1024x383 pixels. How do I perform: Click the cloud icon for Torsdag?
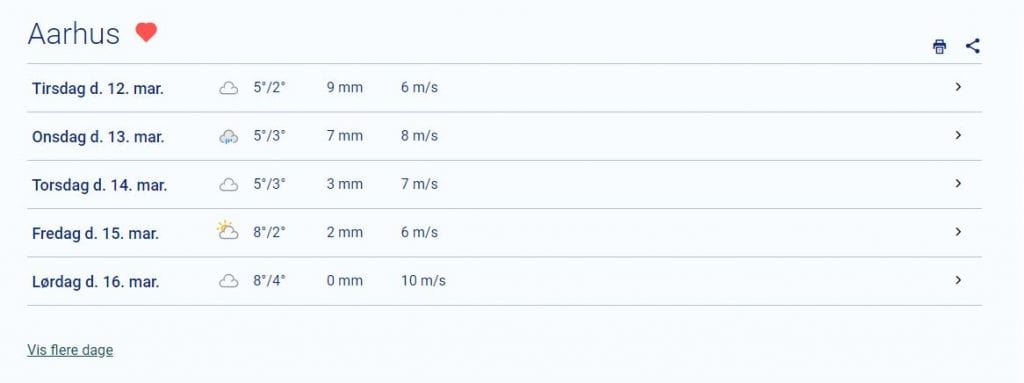(x=228, y=185)
